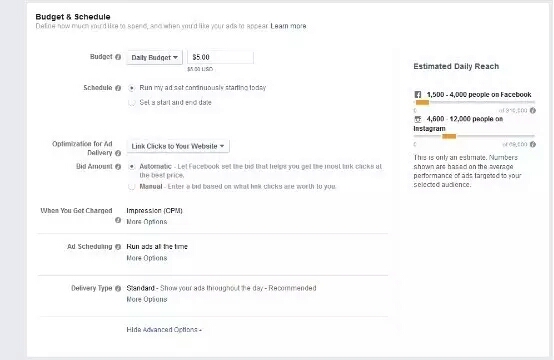Click the Instagram reach info icon
The image size is (554, 360).
pos(533,144)
